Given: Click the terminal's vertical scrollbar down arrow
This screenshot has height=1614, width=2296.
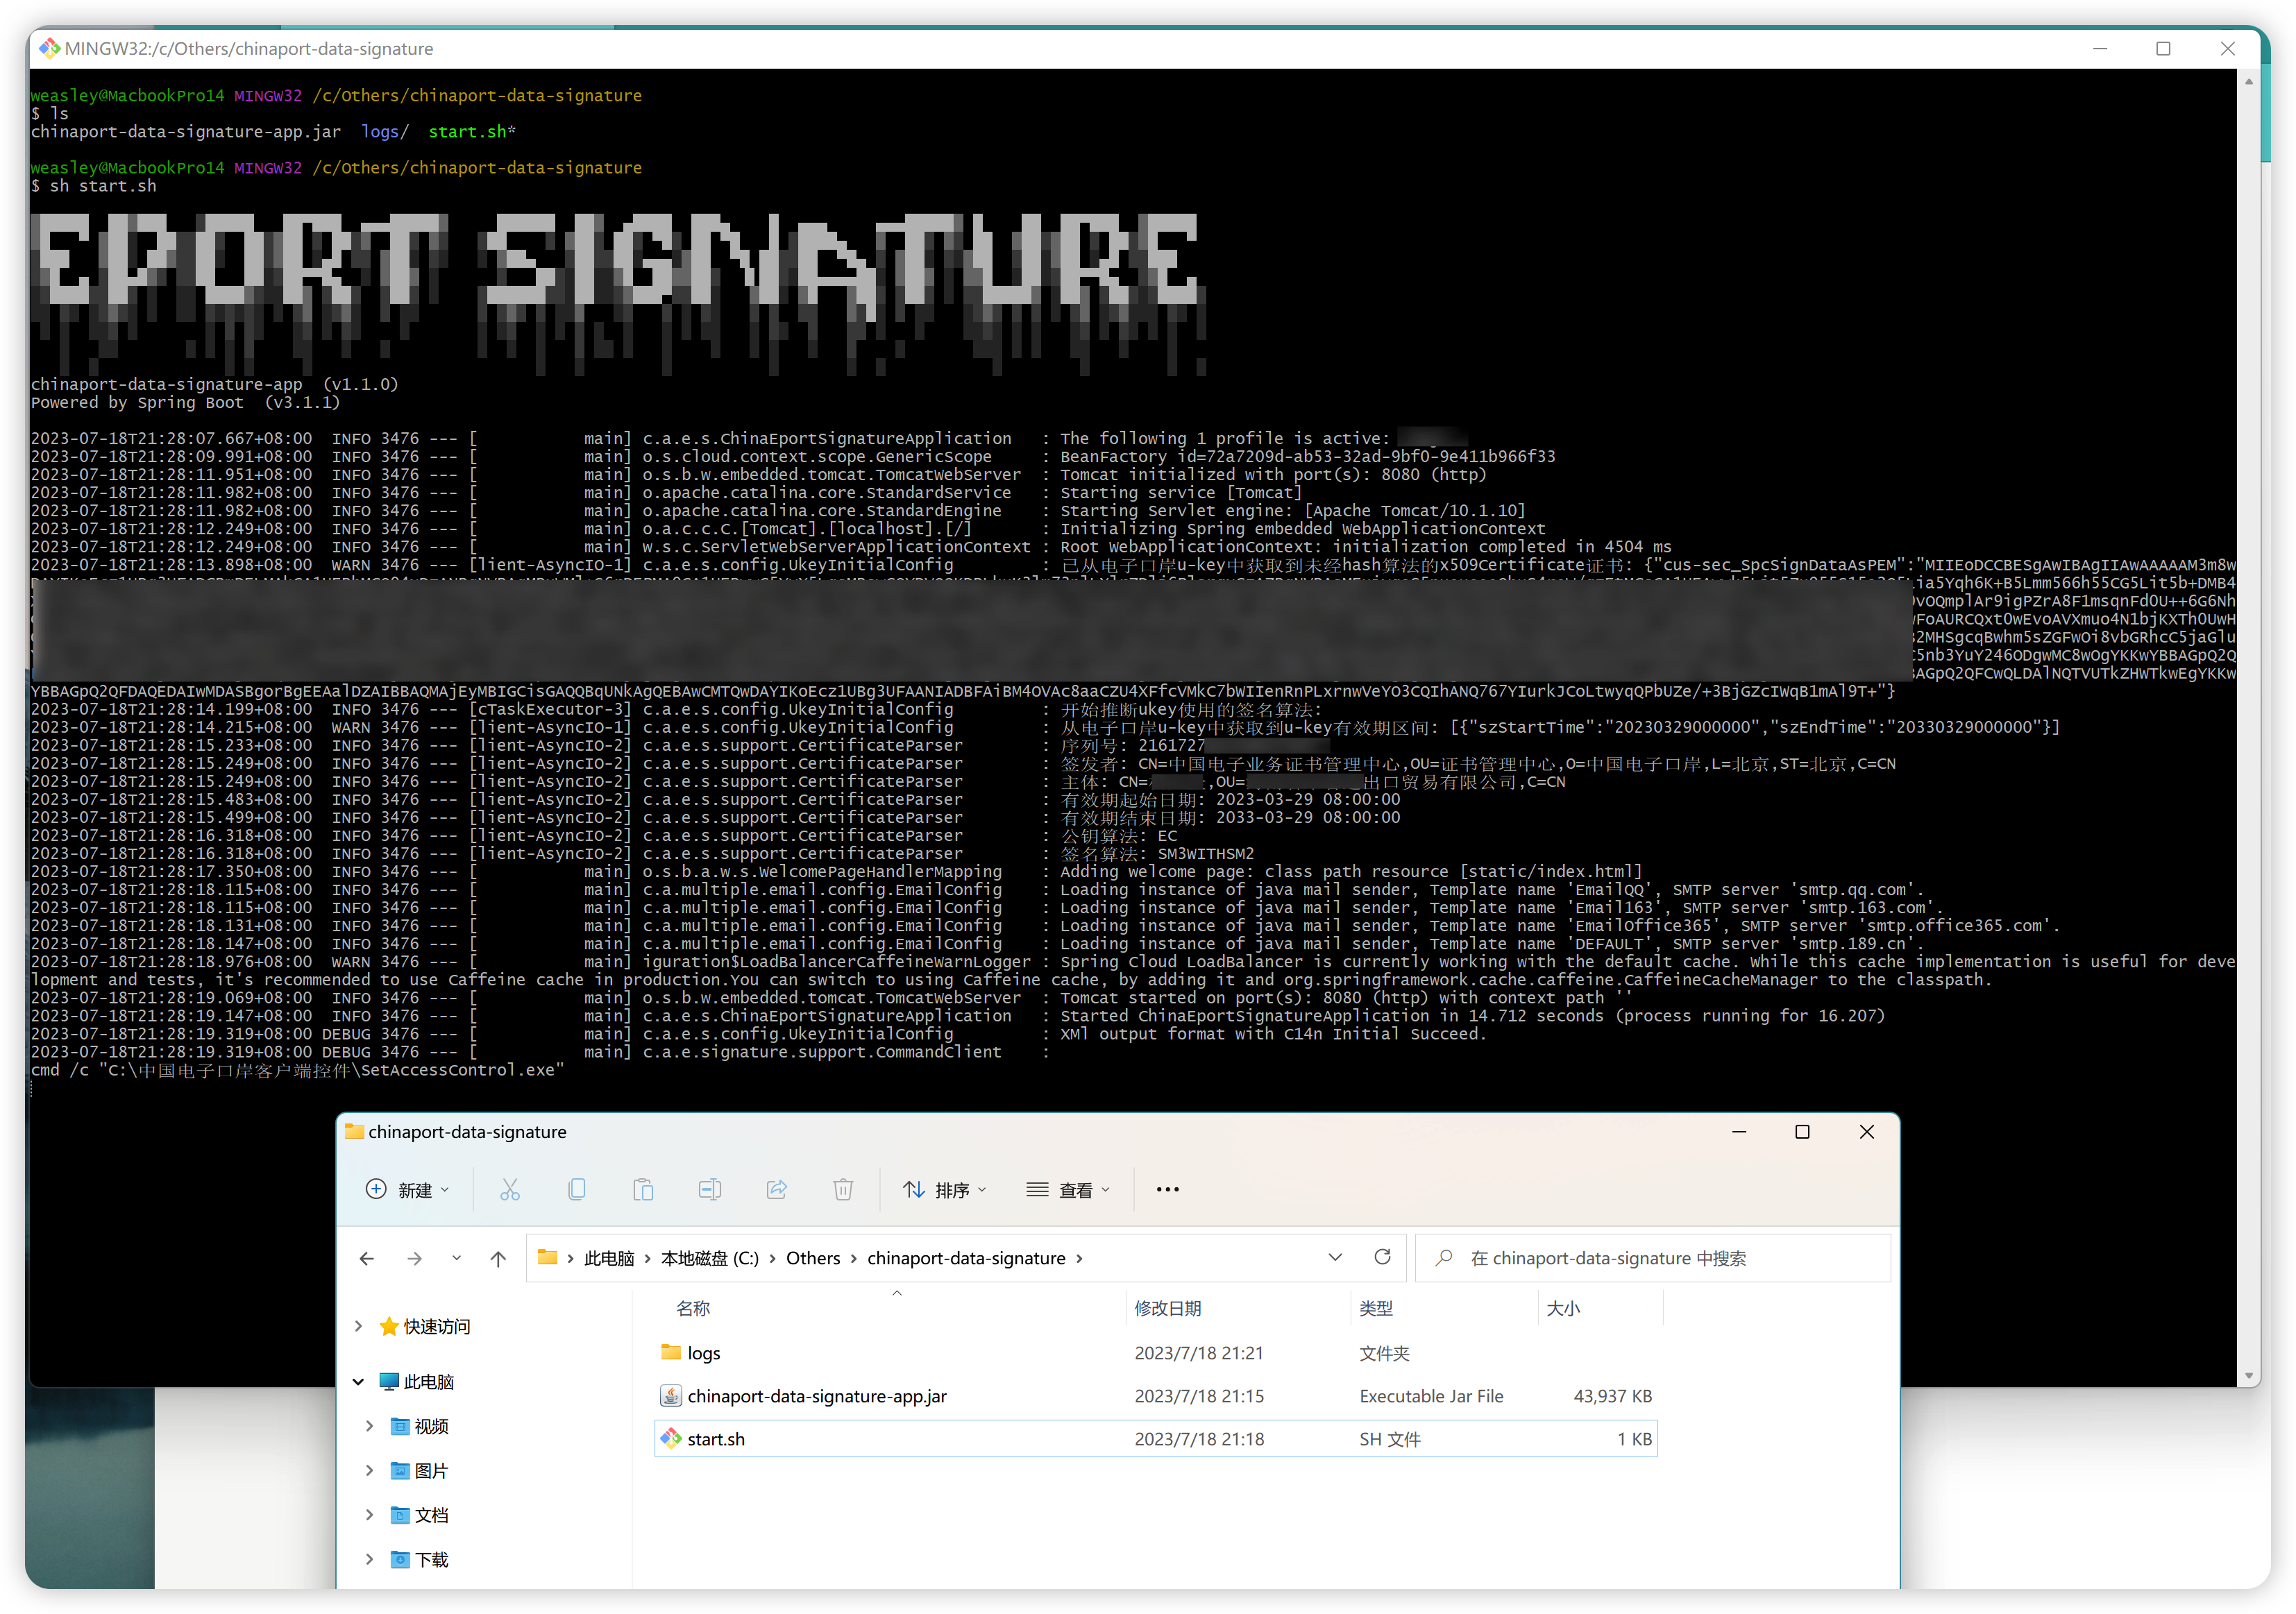Looking at the screenshot, I should point(2248,1375).
